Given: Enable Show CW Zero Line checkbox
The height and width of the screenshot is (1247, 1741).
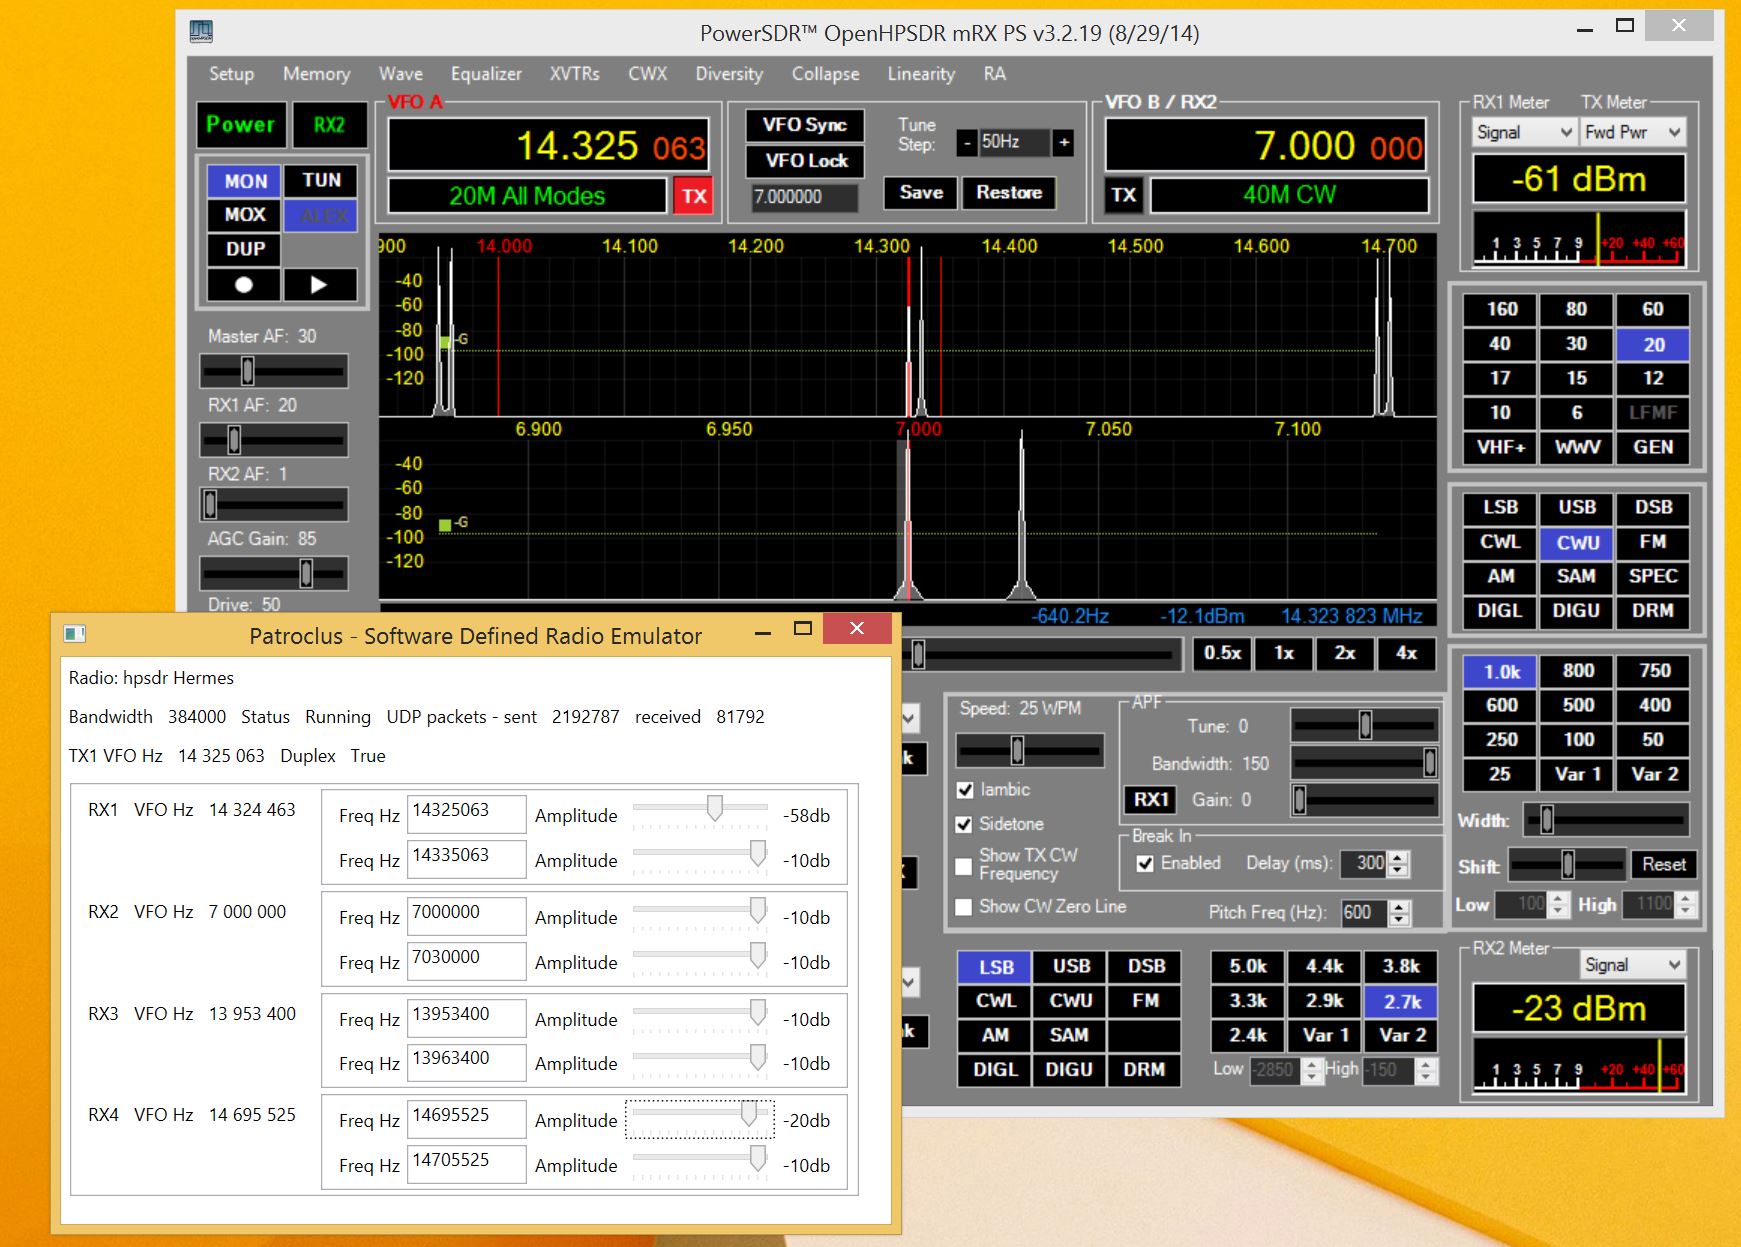Looking at the screenshot, I should click(x=965, y=907).
